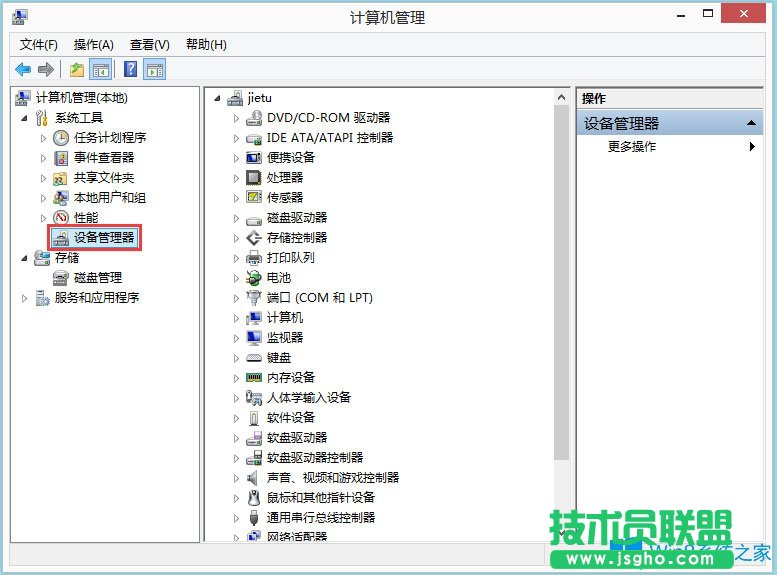This screenshot has height=575, width=777.
Task: Click the 端口 (COM 和 LPT) icon
Action: [254, 297]
